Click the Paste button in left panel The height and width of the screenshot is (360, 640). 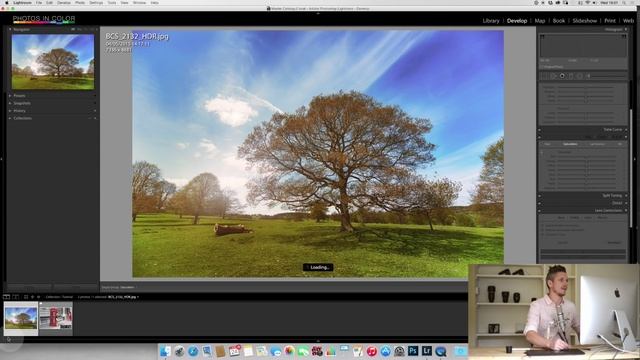[76, 287]
